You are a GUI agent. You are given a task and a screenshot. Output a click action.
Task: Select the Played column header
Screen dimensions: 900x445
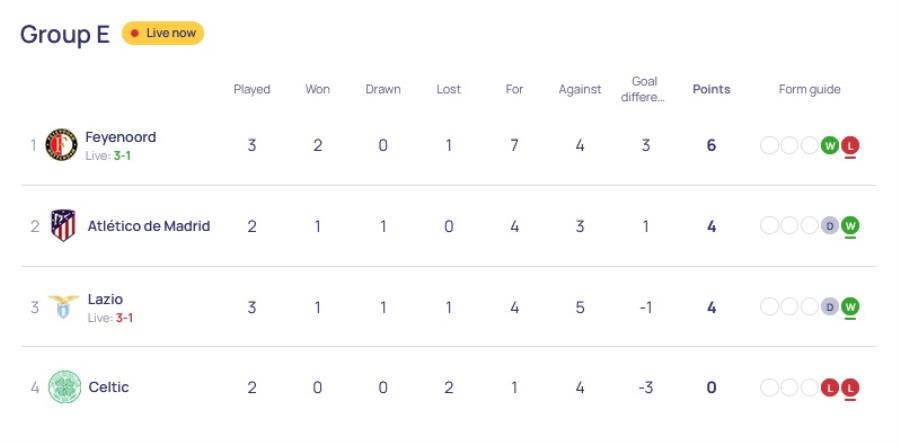coord(252,90)
